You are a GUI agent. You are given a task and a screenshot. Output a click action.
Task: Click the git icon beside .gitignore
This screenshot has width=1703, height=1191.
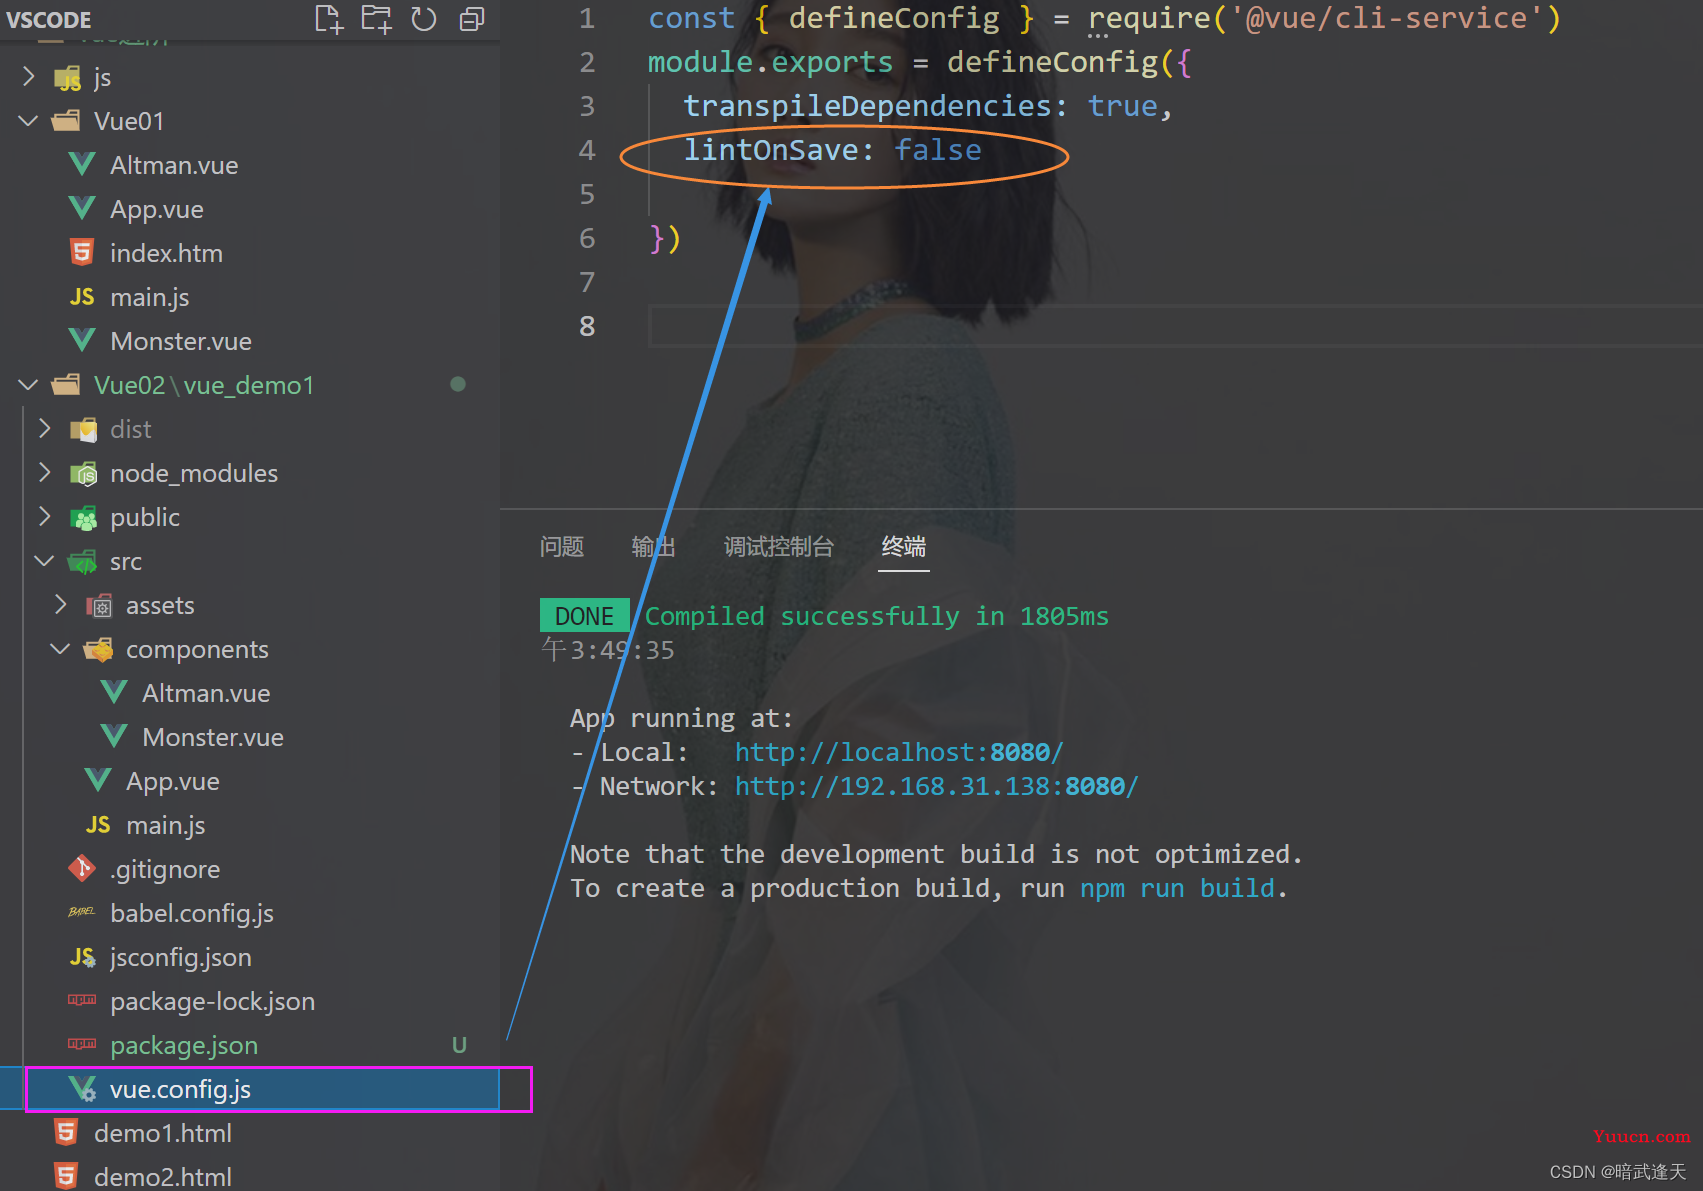click(x=82, y=868)
